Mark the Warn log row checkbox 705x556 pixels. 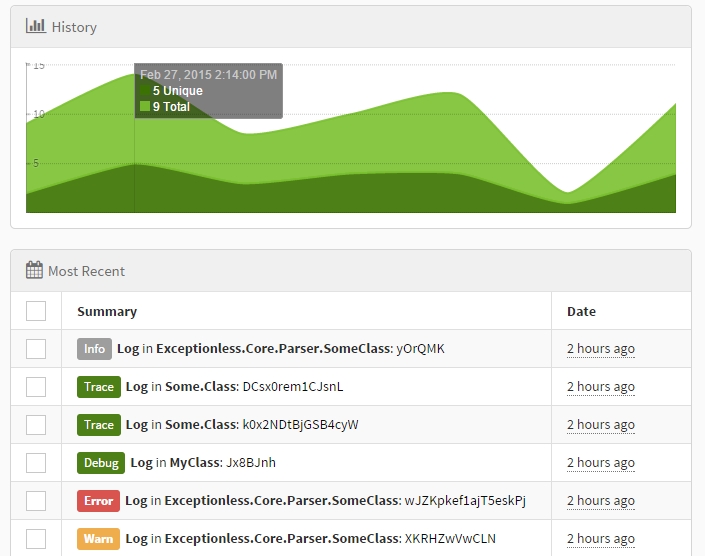click(36, 539)
